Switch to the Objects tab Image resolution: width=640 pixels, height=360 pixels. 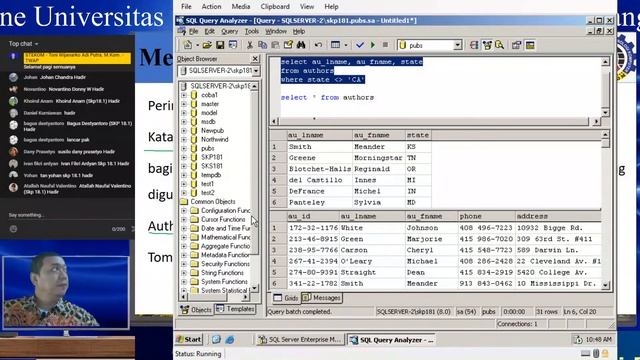pyautogui.click(x=196, y=309)
